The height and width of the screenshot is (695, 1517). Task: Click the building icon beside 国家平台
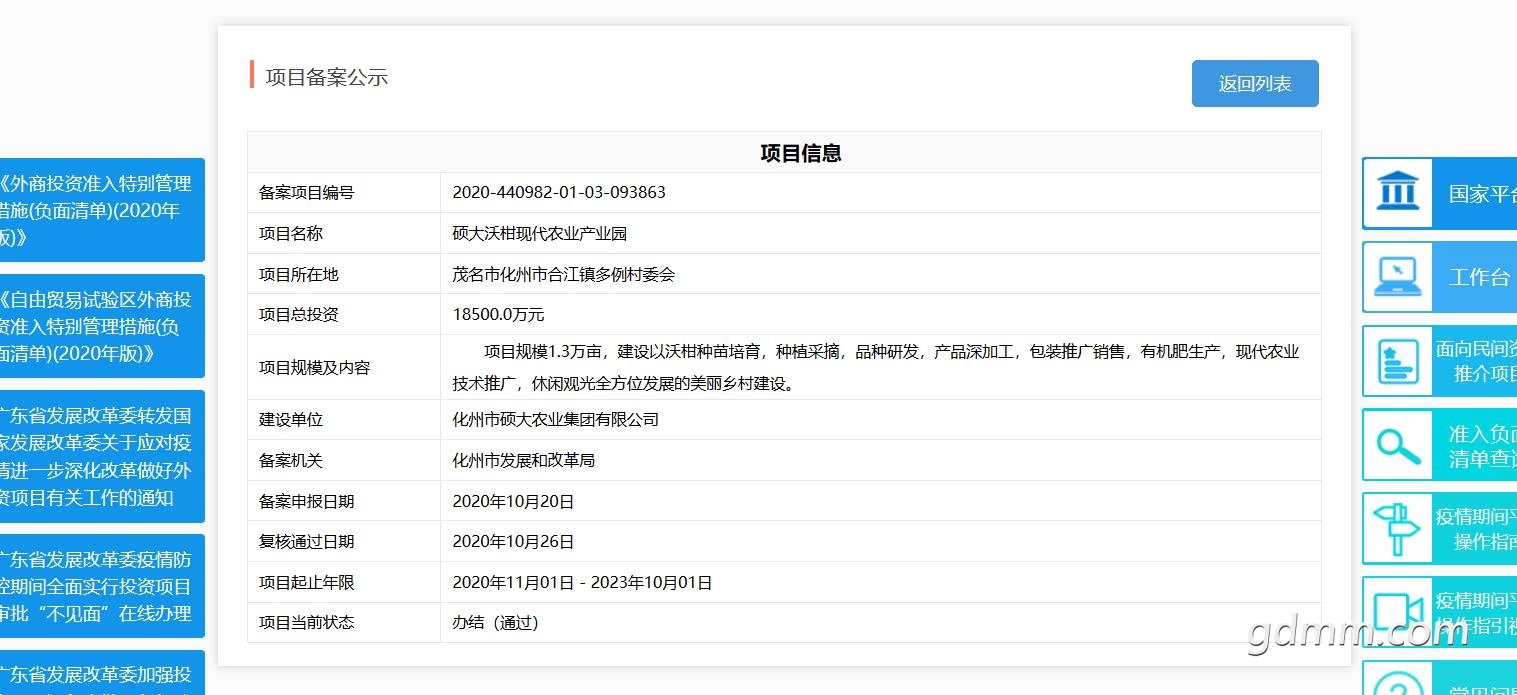point(1398,192)
